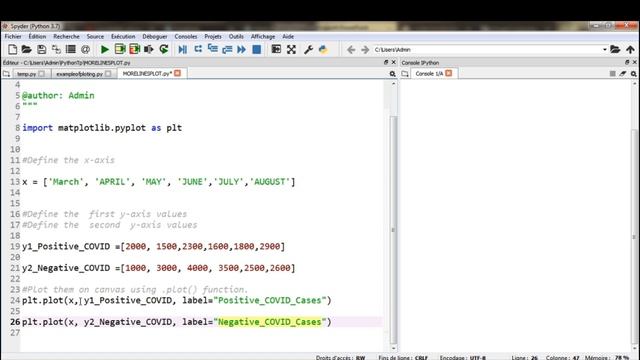This screenshot has height=360, width=640.
Task: Open the PYTHONPATH manager
Action: pyautogui.click(x=323, y=49)
